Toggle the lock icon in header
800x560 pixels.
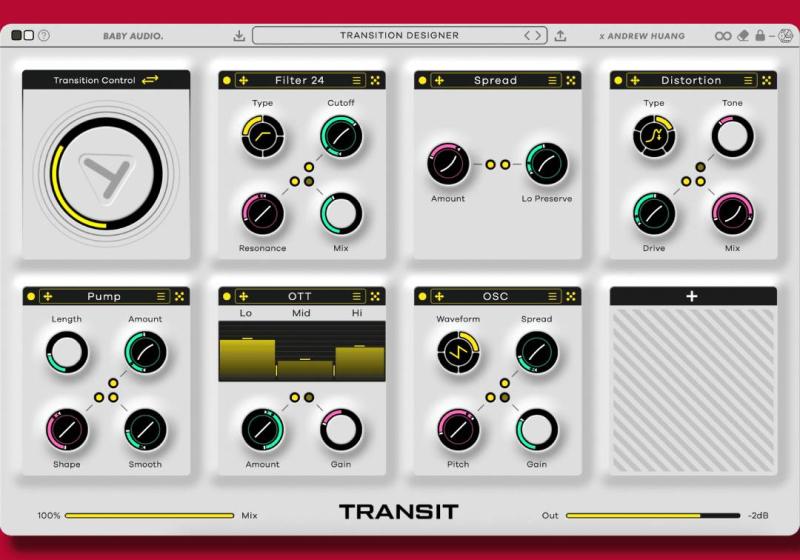point(760,35)
